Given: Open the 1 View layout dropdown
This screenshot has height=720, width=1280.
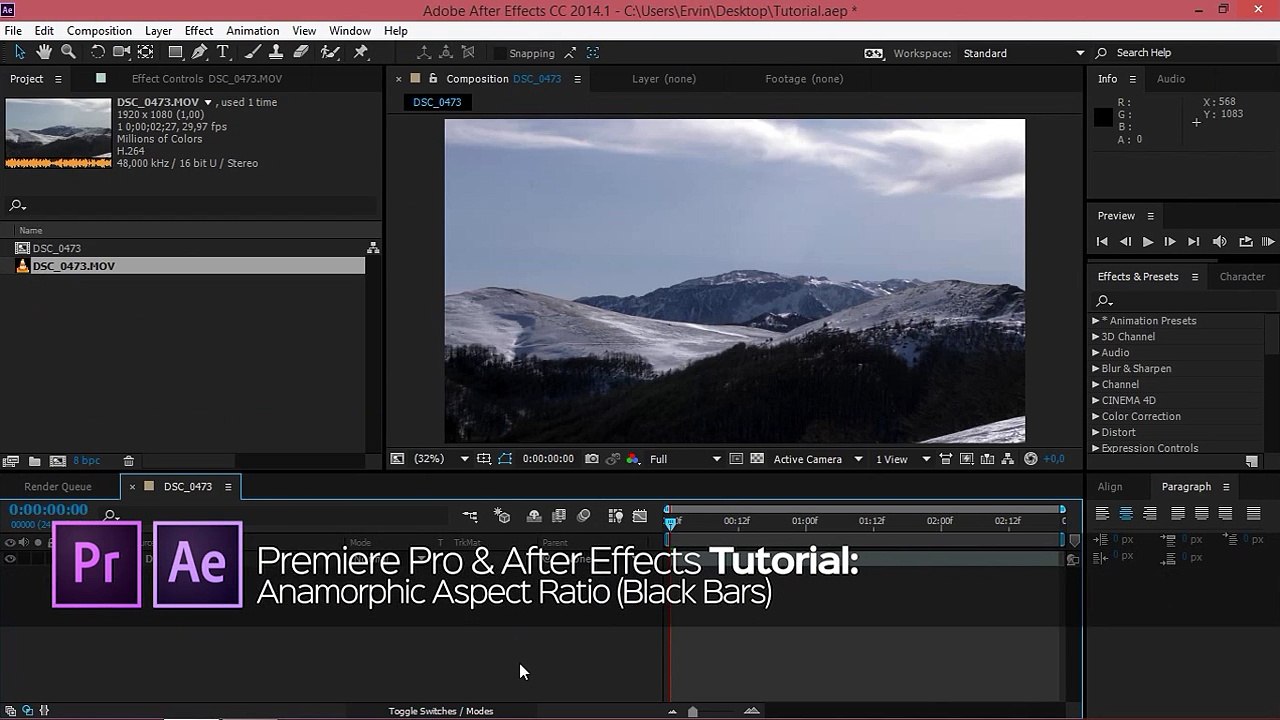Looking at the screenshot, I should tap(903, 459).
